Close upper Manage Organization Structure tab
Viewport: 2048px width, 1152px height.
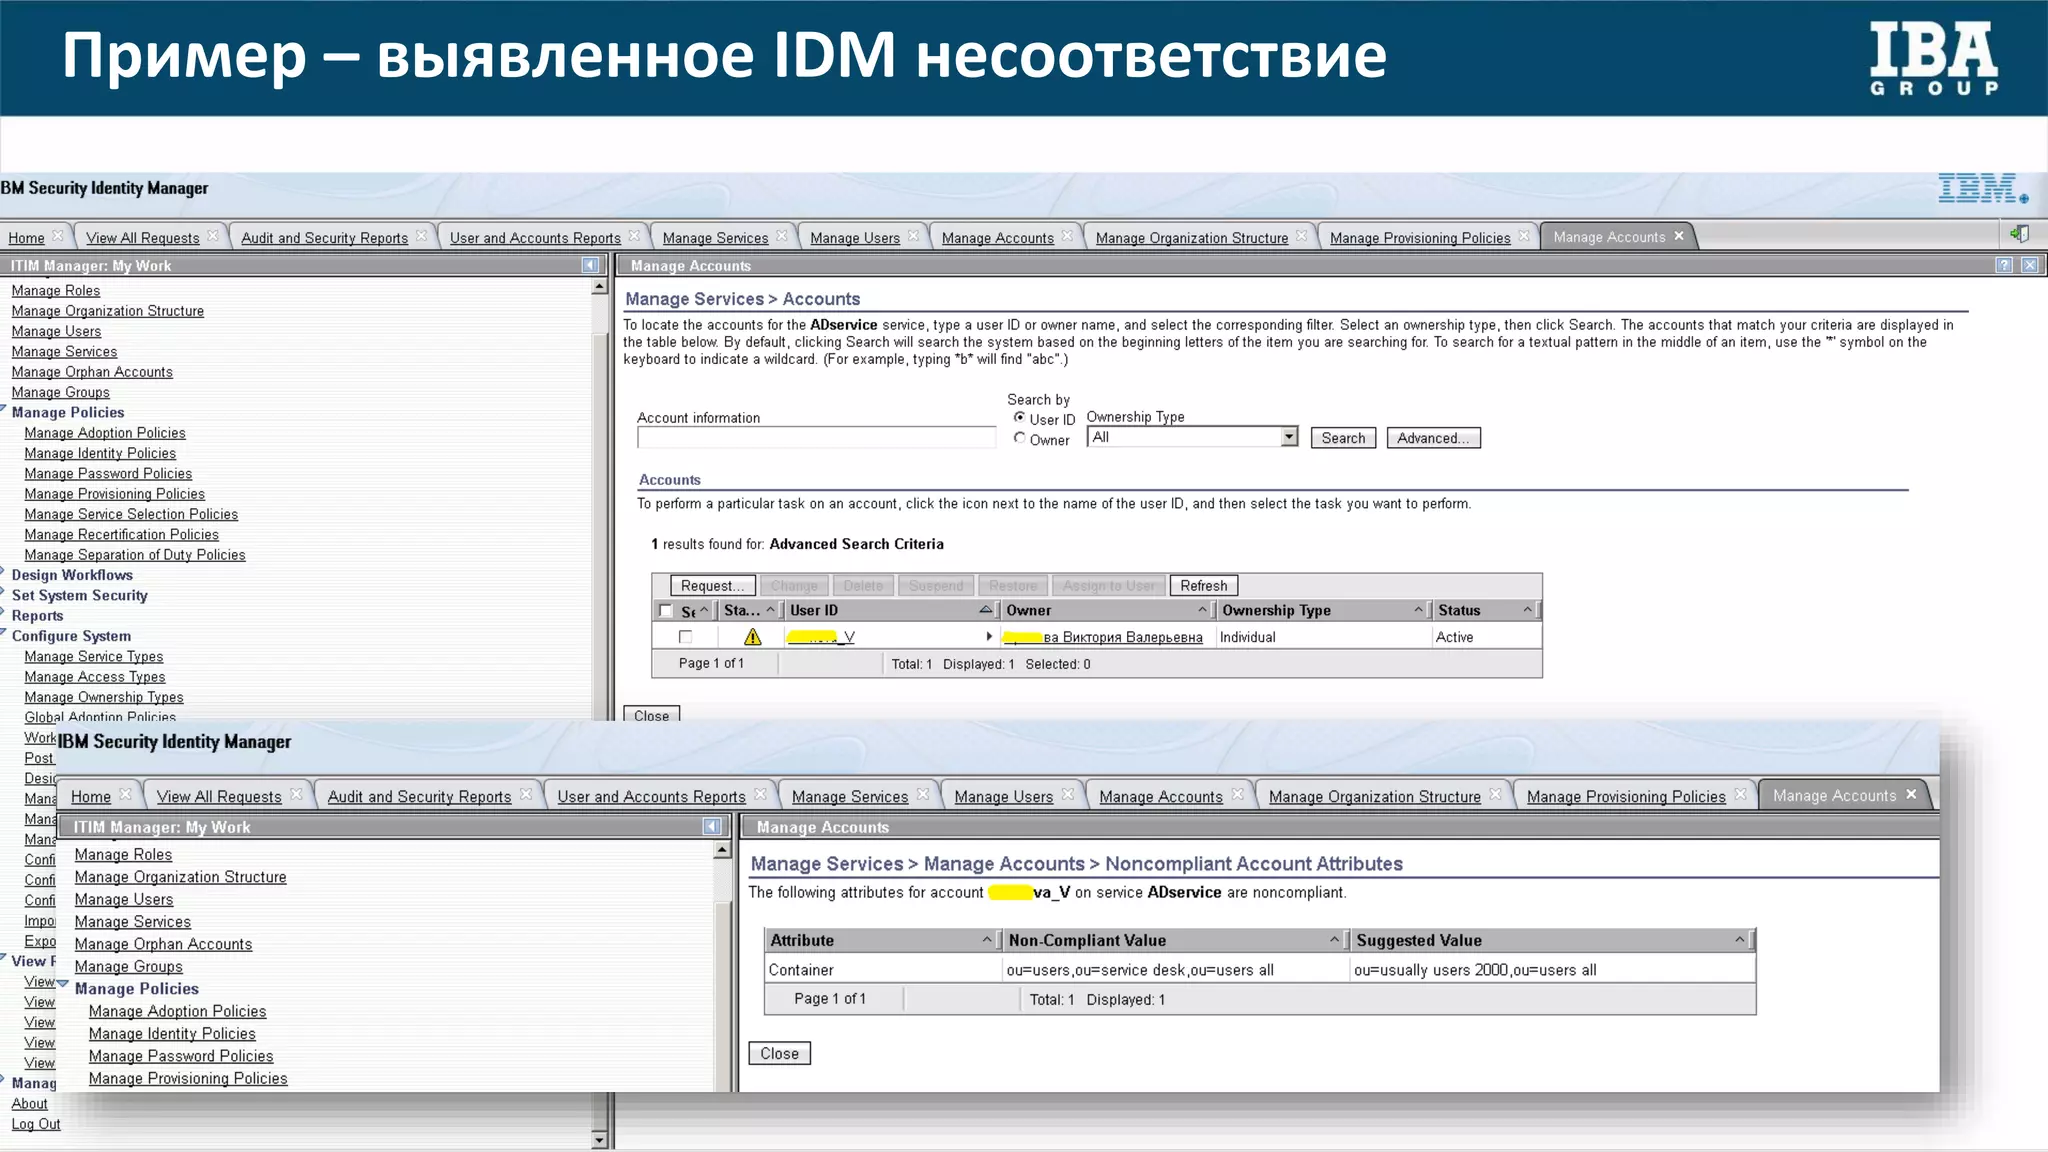pyautogui.click(x=1301, y=236)
